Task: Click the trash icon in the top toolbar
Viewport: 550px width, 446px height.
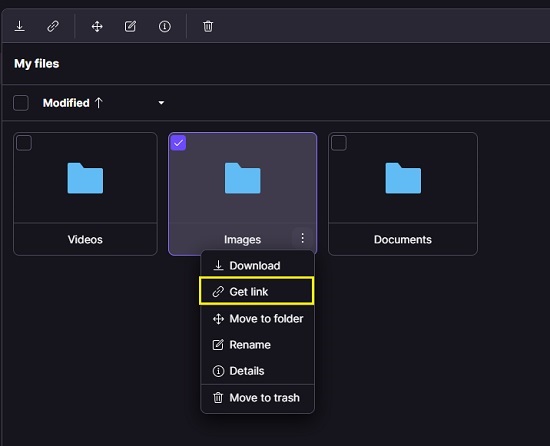Action: tap(208, 26)
